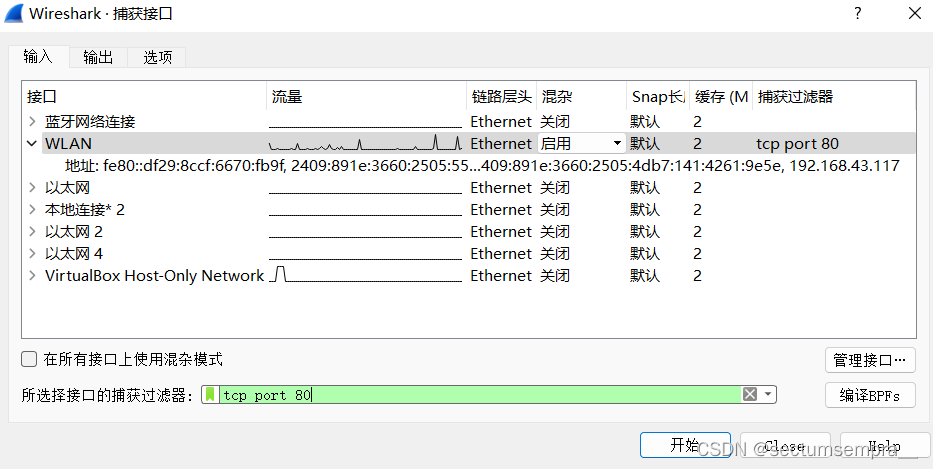Click the 管理接口 button
Image resolution: width=933 pixels, height=469 pixels.
(x=870, y=360)
